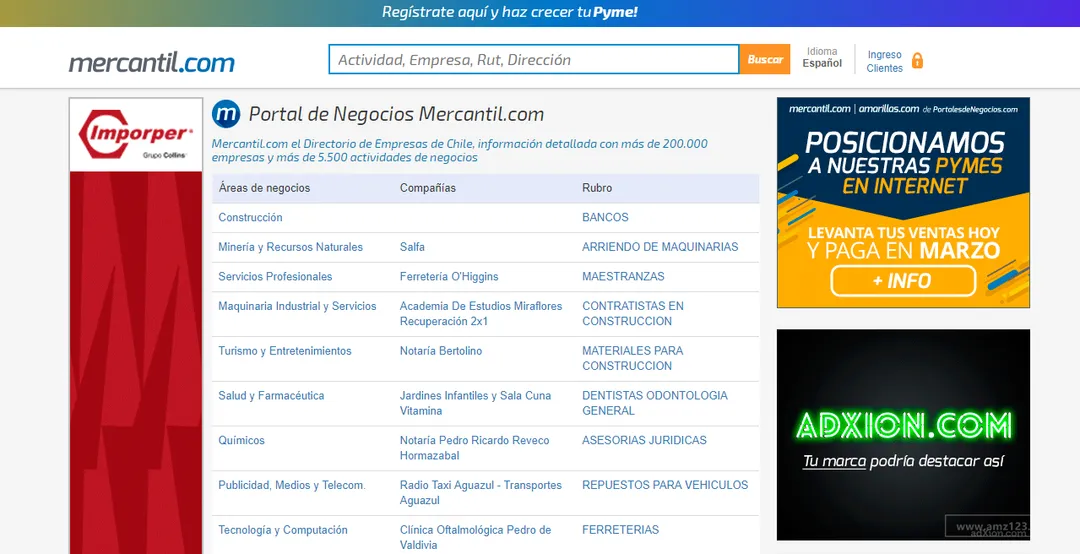The width and height of the screenshot is (1080, 554).
Task: Open DENTISTAS ODONTOLOGIA GENERAL rubro
Action: pyautogui.click(x=654, y=403)
